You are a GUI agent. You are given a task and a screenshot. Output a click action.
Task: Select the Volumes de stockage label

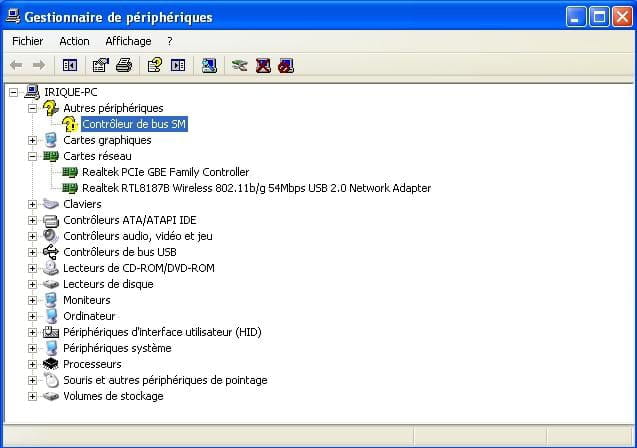[113, 396]
